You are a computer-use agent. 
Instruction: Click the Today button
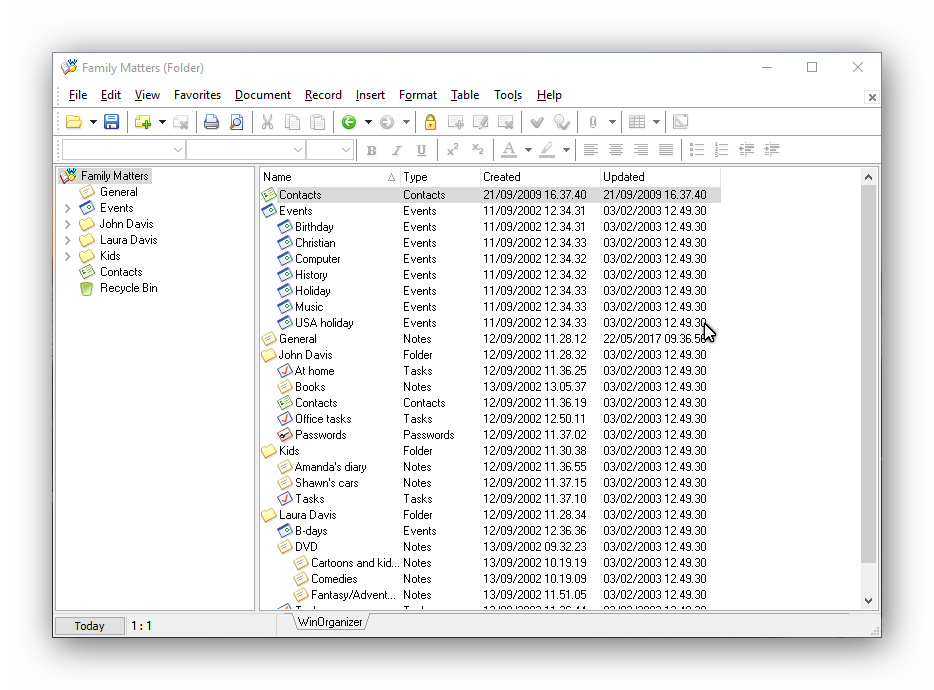[x=89, y=626]
